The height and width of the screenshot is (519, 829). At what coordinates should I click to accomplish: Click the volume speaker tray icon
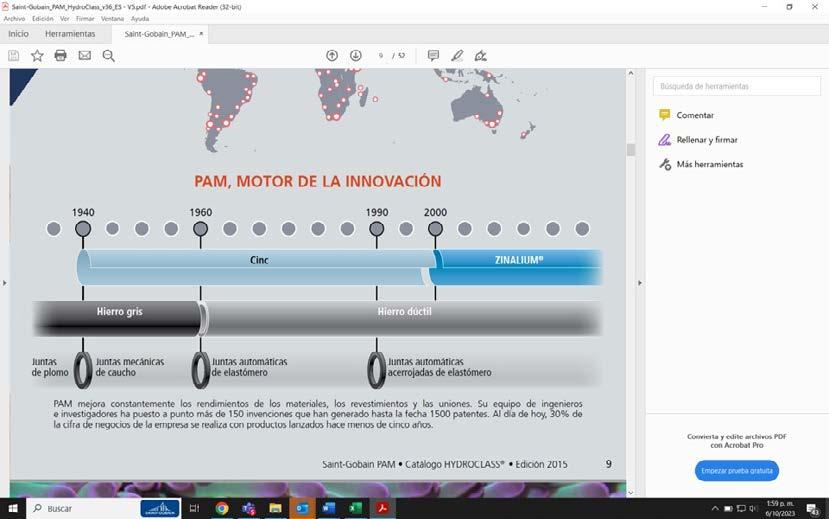[752, 508]
